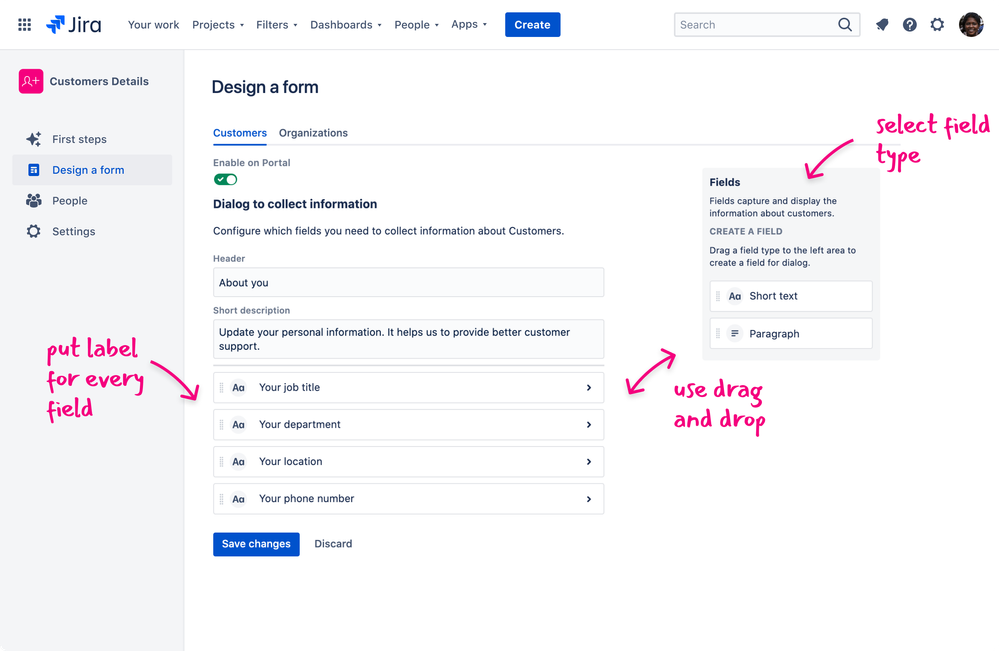Screen dimensions: 999x651
Task: Open notifications via the bell icon
Action: point(881,24)
